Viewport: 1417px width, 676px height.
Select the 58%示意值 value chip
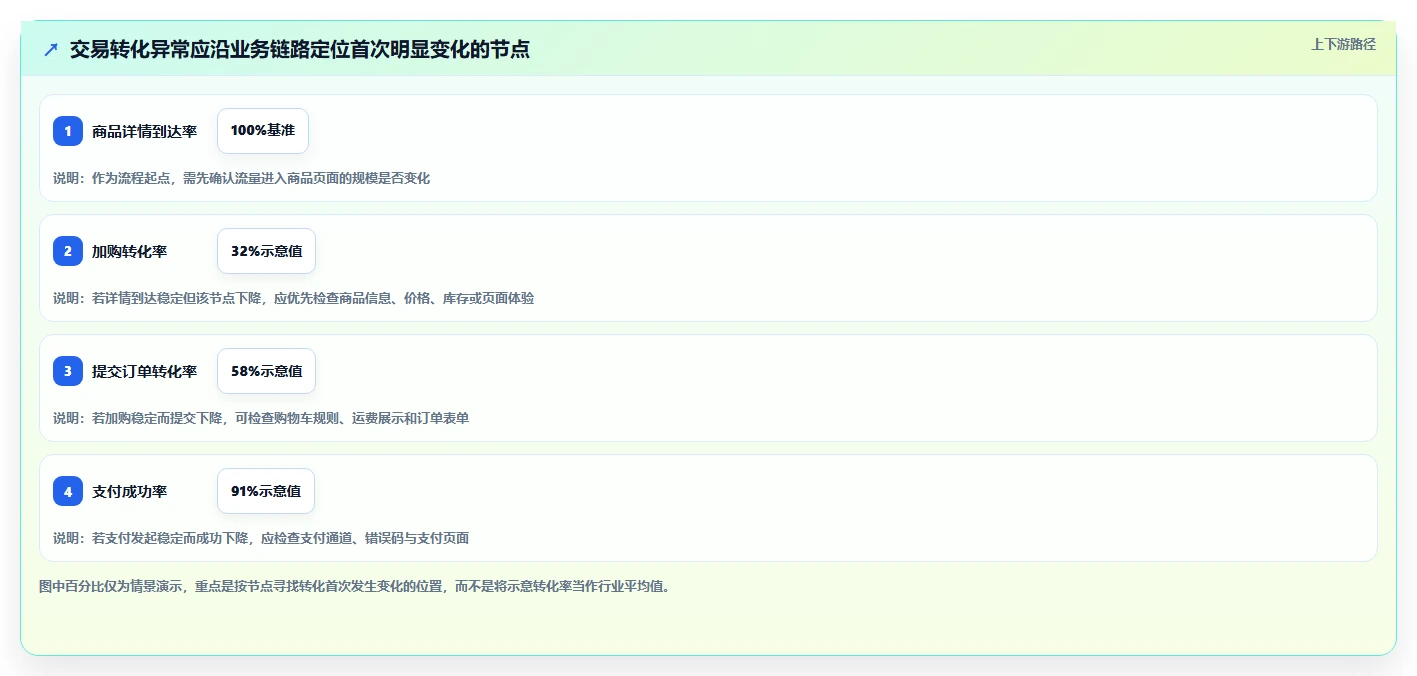pos(266,371)
